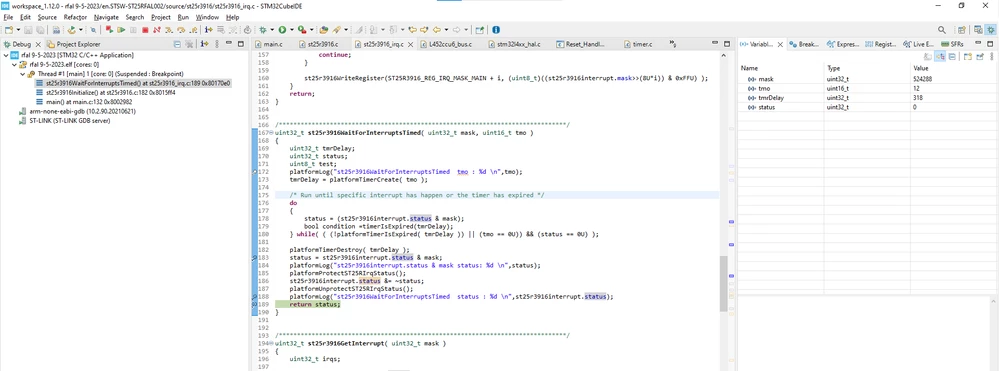Screen dimensions: 999x371
Task: Open the Window menu
Action: [207, 17]
